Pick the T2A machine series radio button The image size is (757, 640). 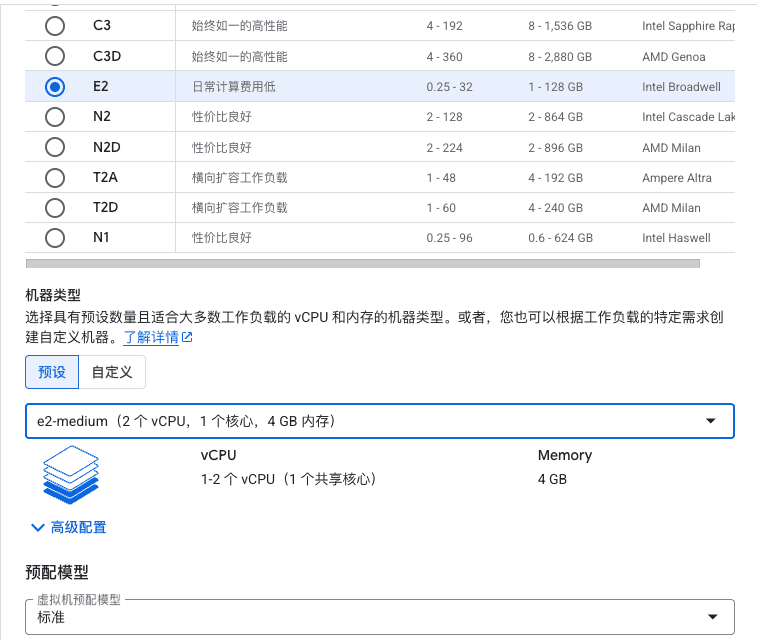55,178
